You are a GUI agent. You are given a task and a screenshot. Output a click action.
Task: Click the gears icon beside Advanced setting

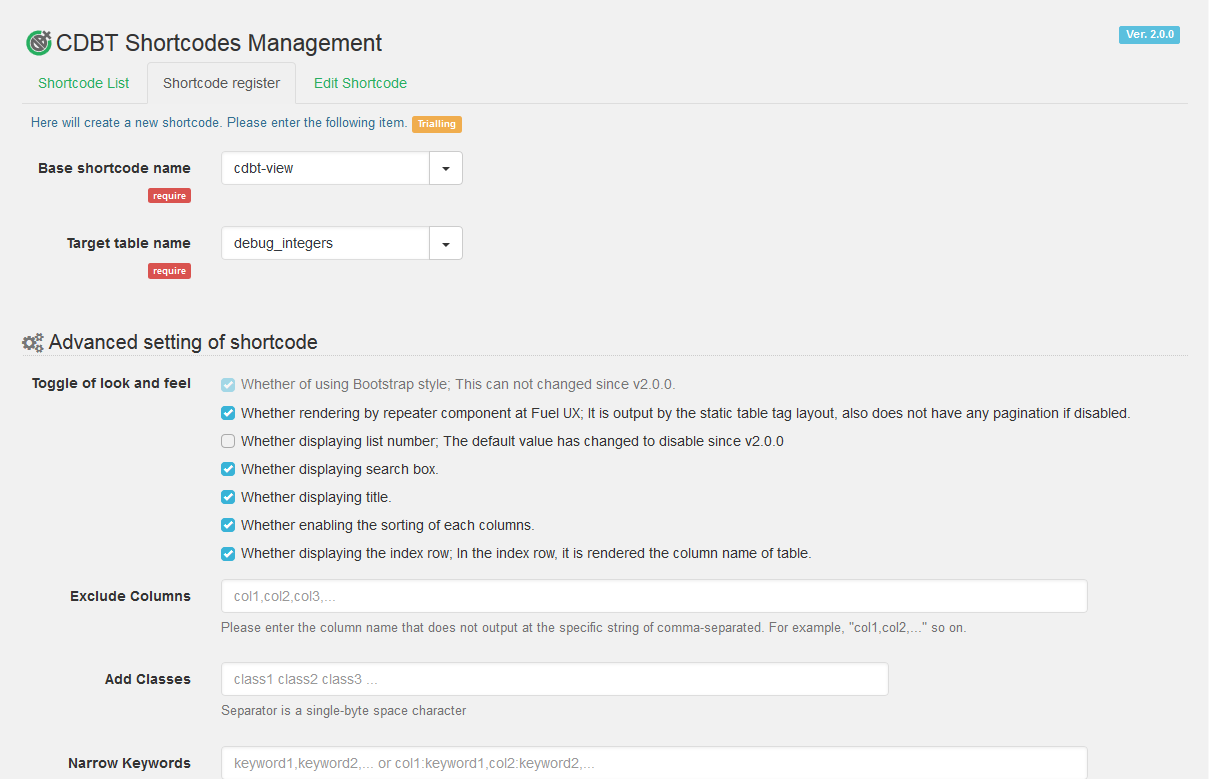pyautogui.click(x=33, y=343)
